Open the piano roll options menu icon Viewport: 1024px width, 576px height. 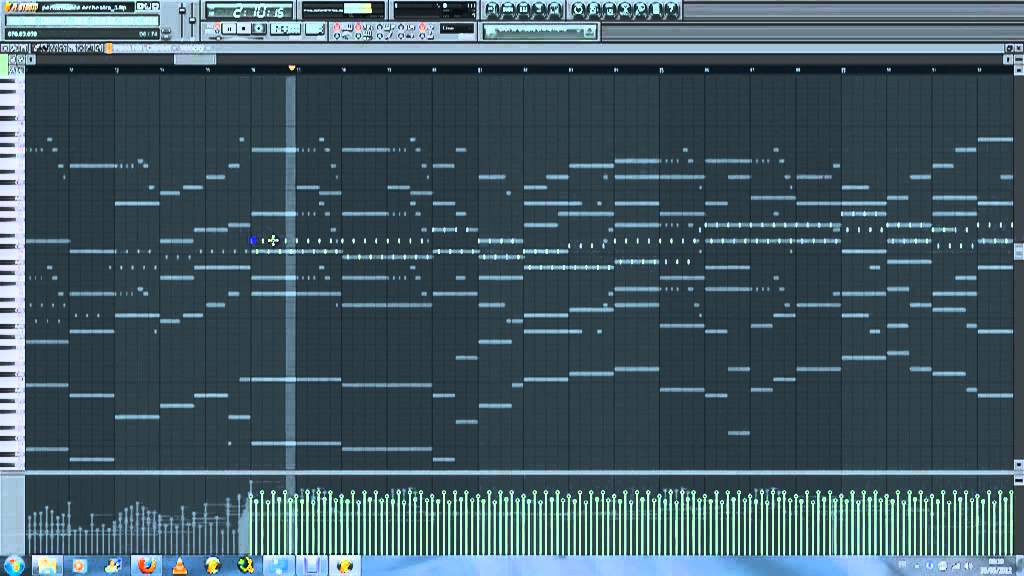point(6,48)
